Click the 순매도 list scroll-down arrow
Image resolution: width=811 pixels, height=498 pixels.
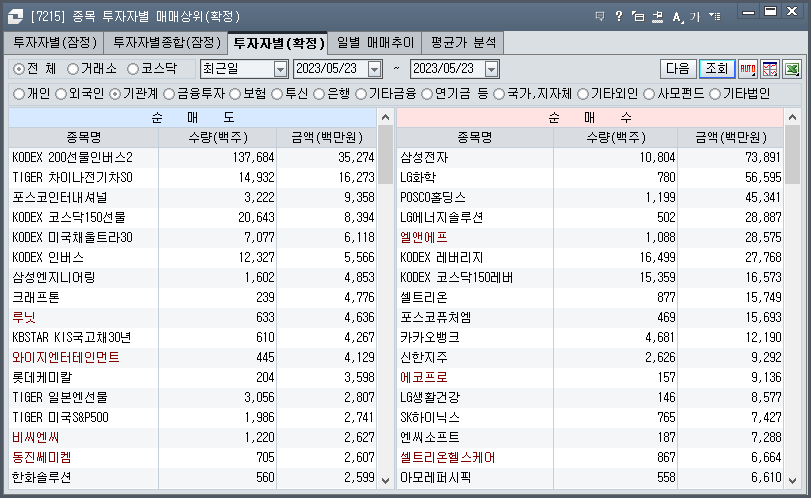point(385,480)
